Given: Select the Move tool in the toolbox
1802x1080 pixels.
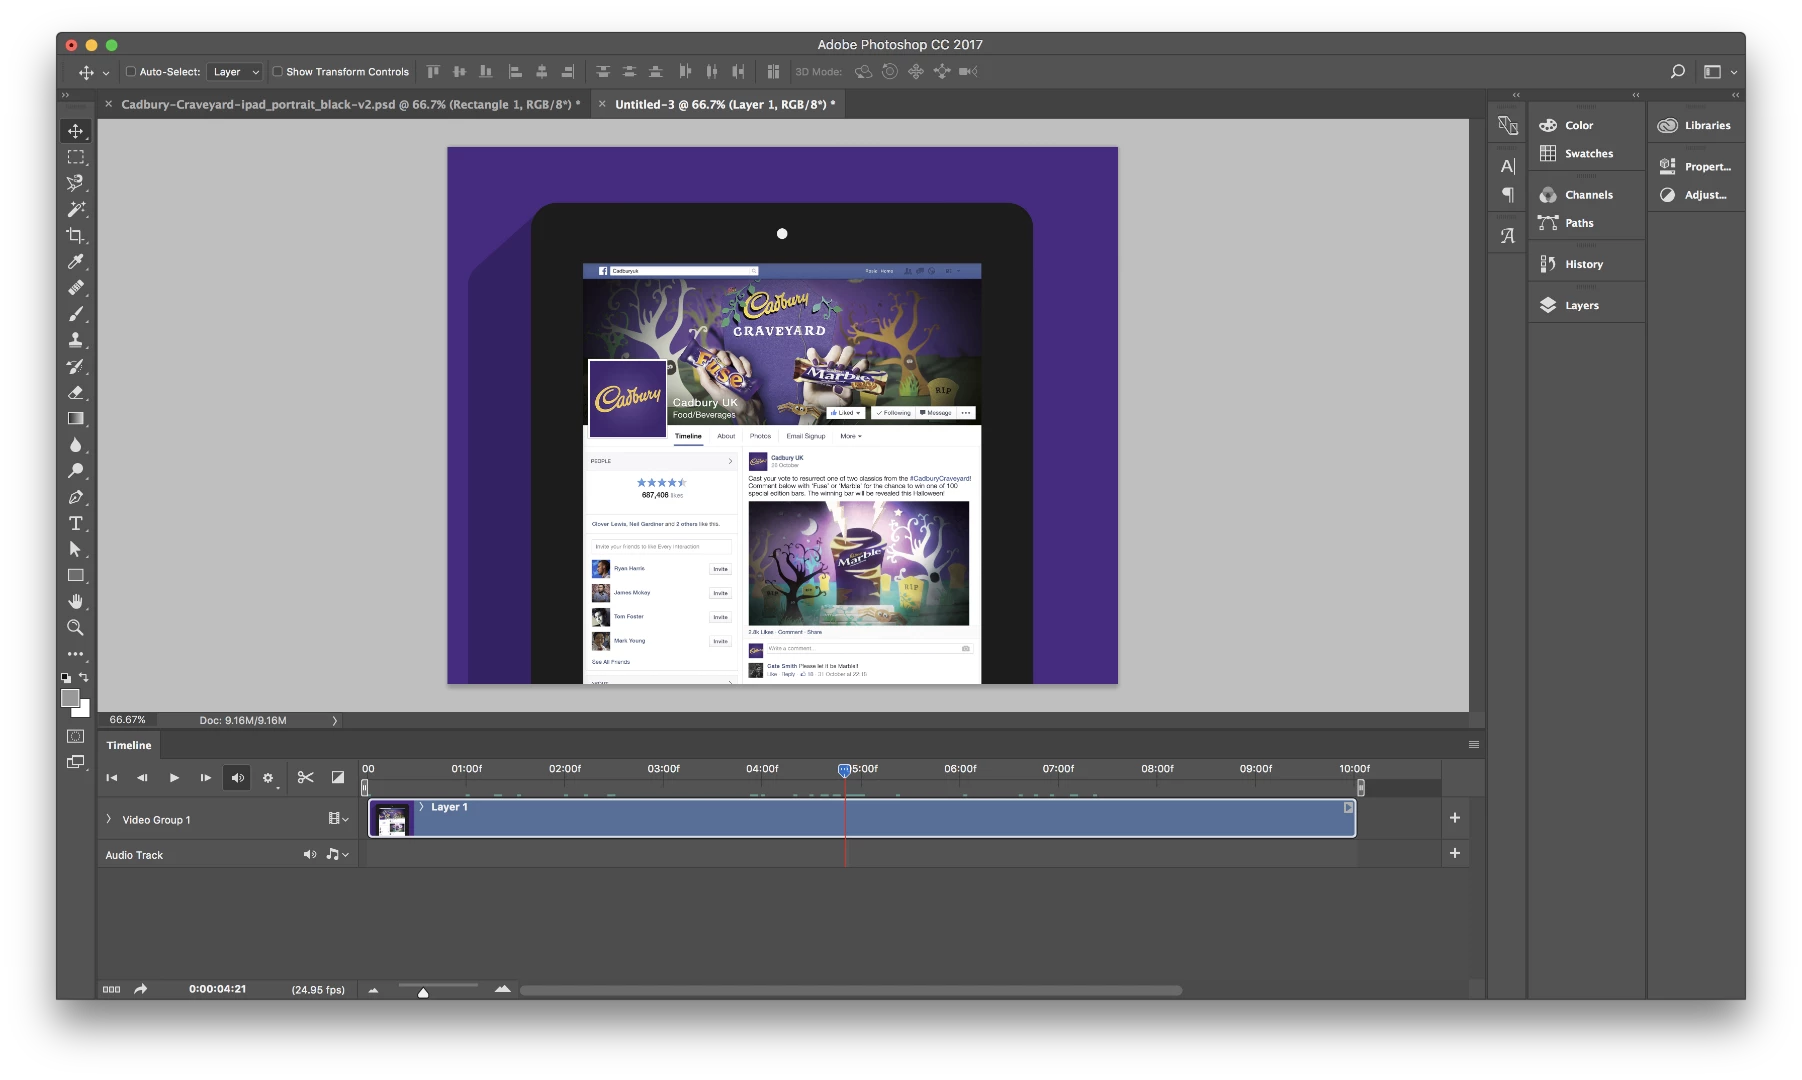Looking at the screenshot, I should click(x=75, y=131).
